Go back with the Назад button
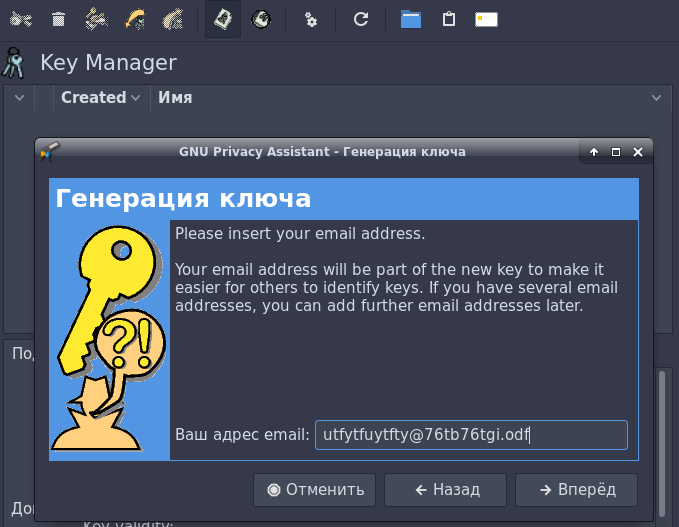The height and width of the screenshot is (527, 679). coord(445,490)
